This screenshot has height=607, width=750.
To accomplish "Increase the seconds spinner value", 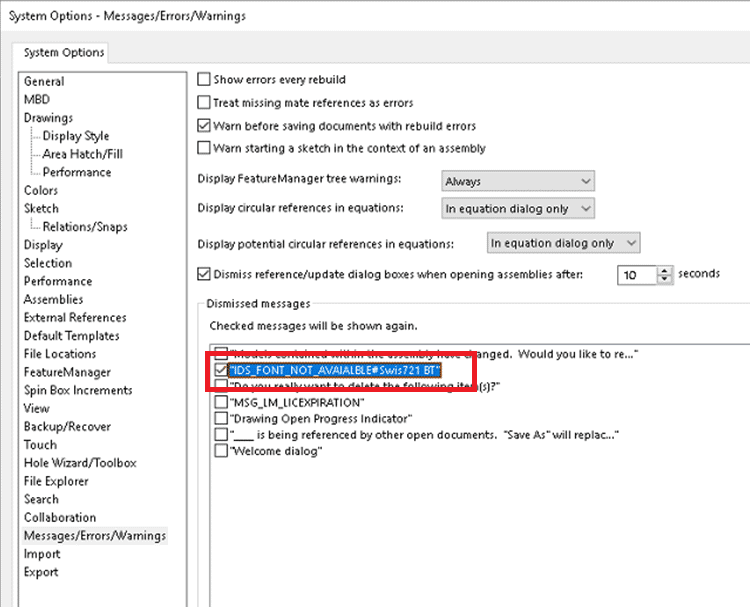I will [x=665, y=270].
